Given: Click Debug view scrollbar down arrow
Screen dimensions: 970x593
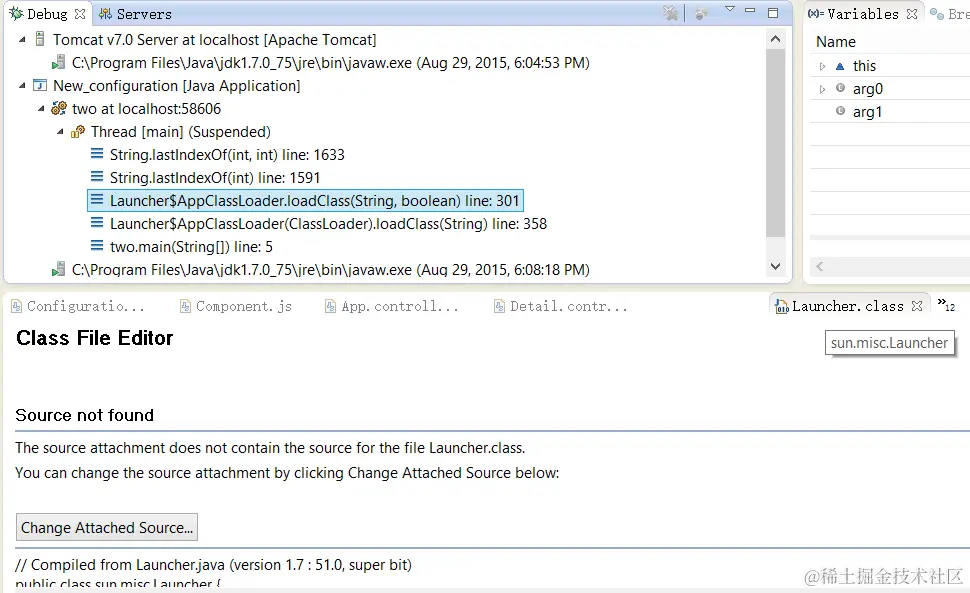Looking at the screenshot, I should tap(775, 267).
